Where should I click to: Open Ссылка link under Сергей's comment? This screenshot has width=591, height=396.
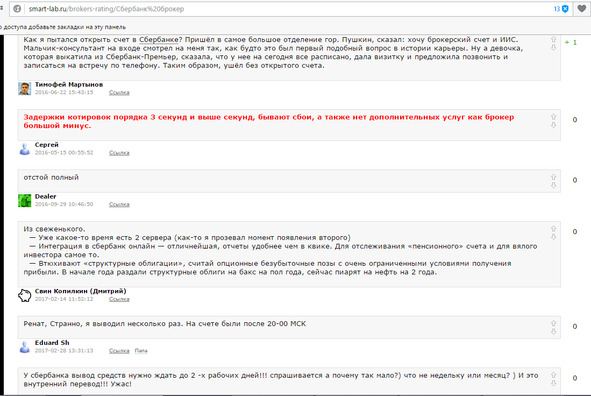[119, 153]
